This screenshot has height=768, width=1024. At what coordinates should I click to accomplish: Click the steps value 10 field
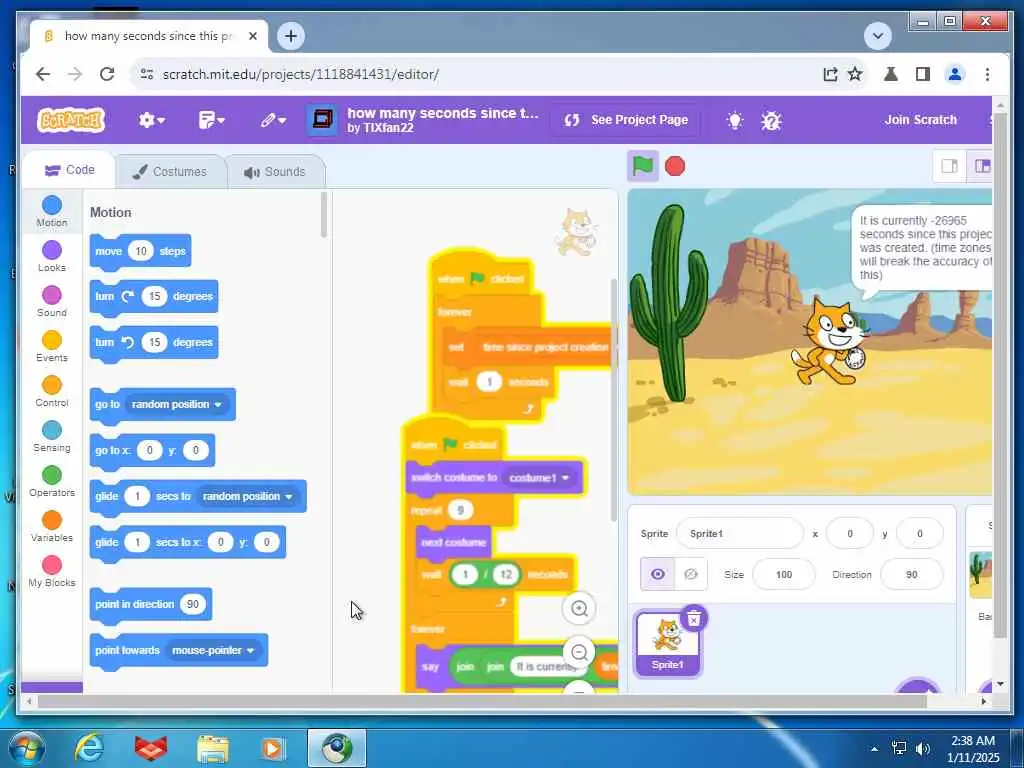140,251
